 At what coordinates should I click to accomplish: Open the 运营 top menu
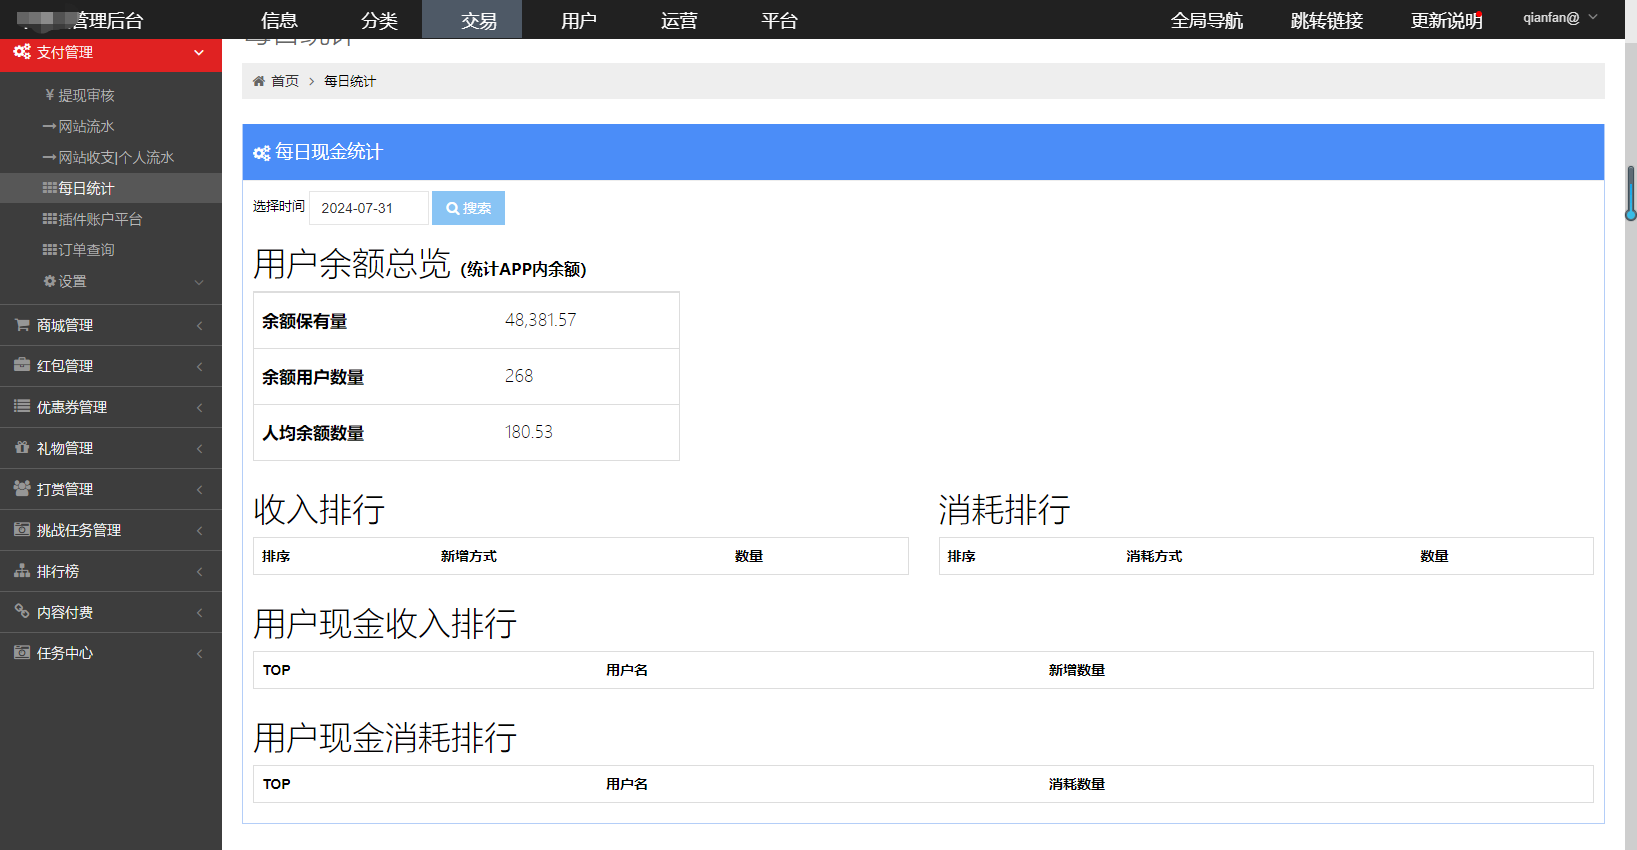(679, 20)
